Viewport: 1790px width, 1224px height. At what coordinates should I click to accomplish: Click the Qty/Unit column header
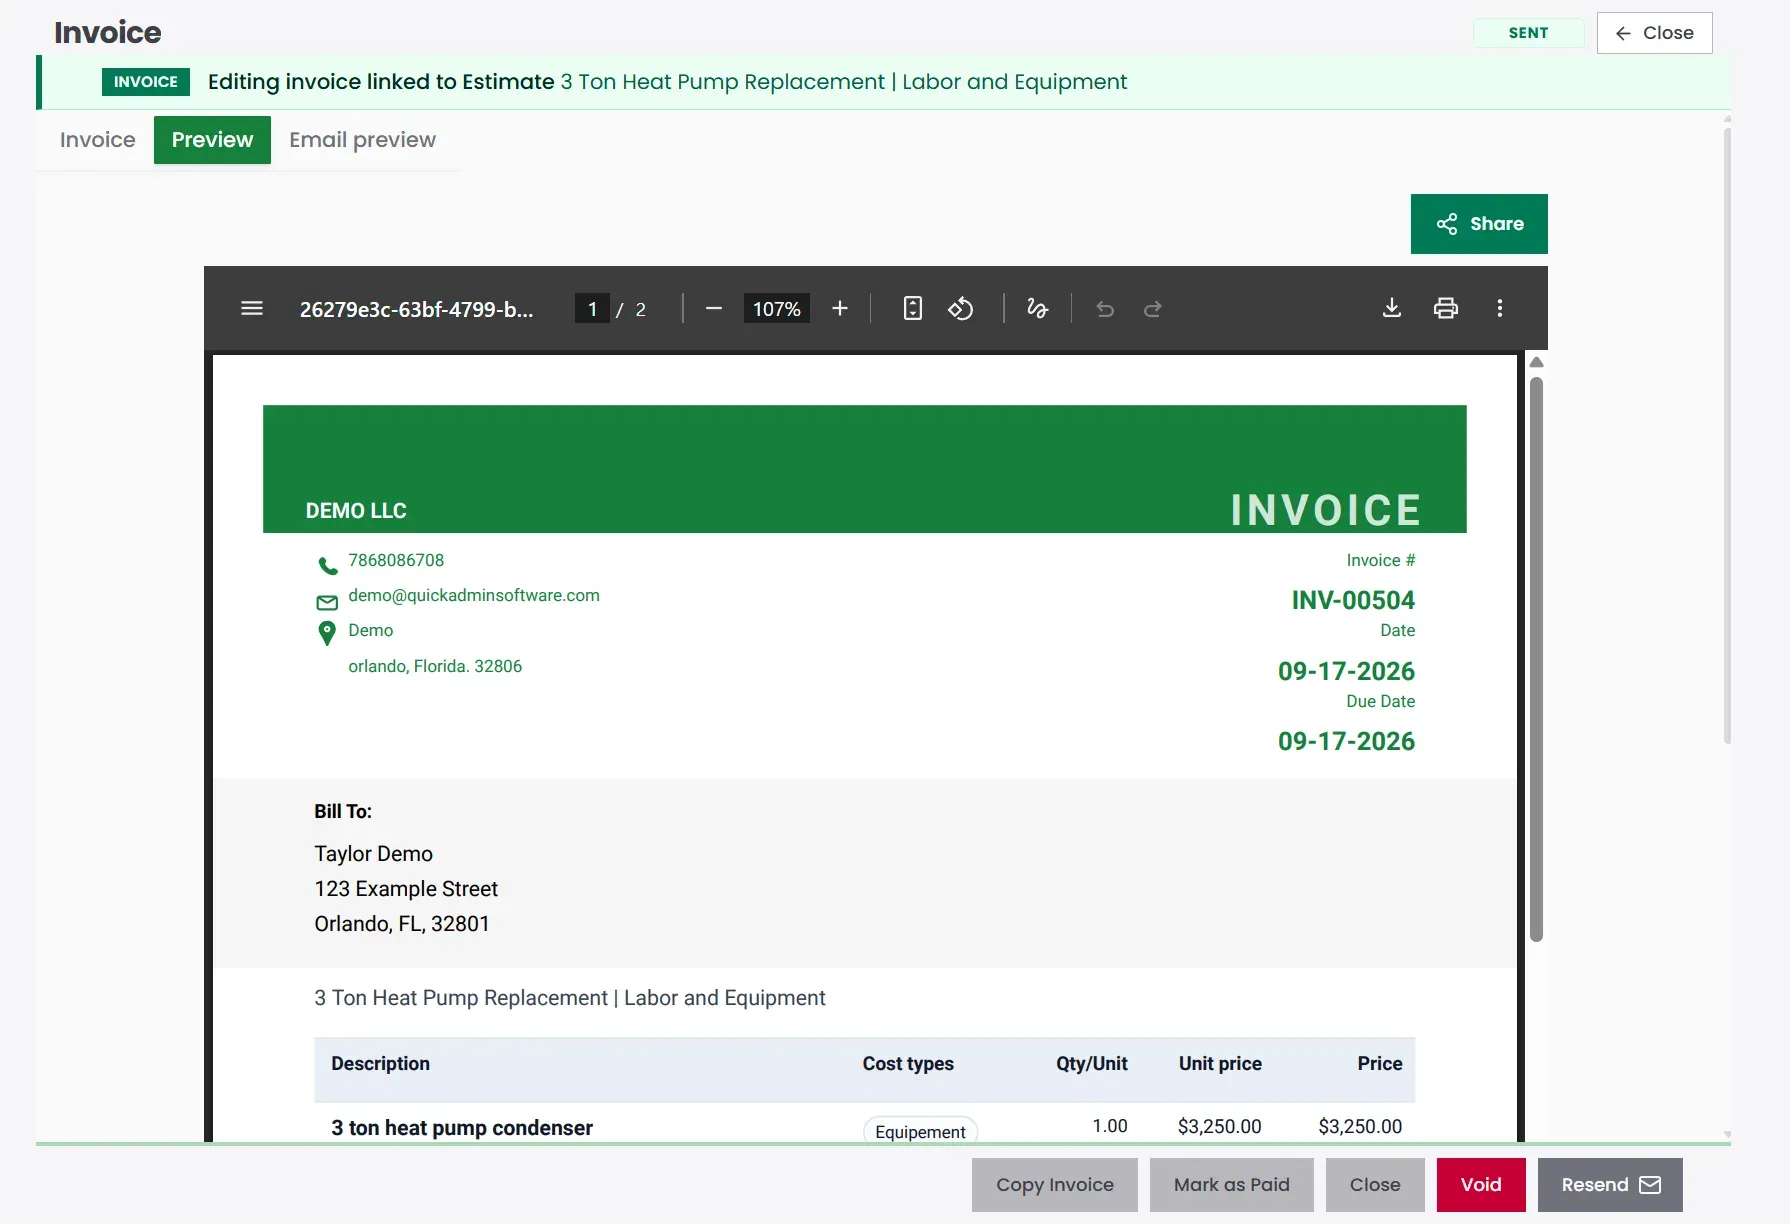(x=1092, y=1064)
